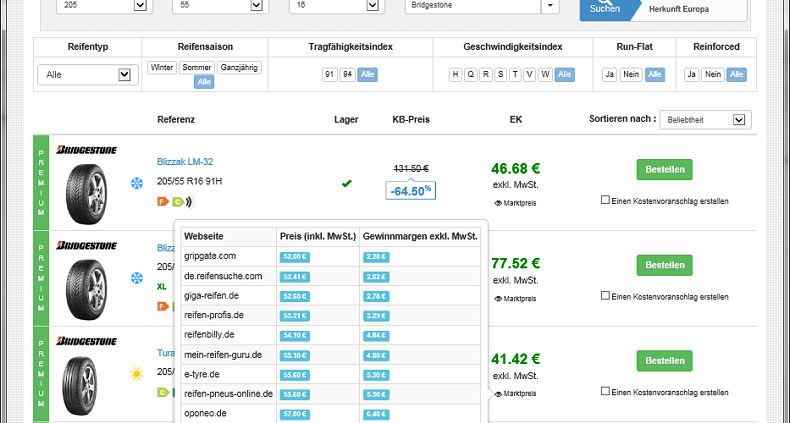Click the green C label on the summer tire row
The height and width of the screenshot is (423, 790).
click(x=163, y=392)
